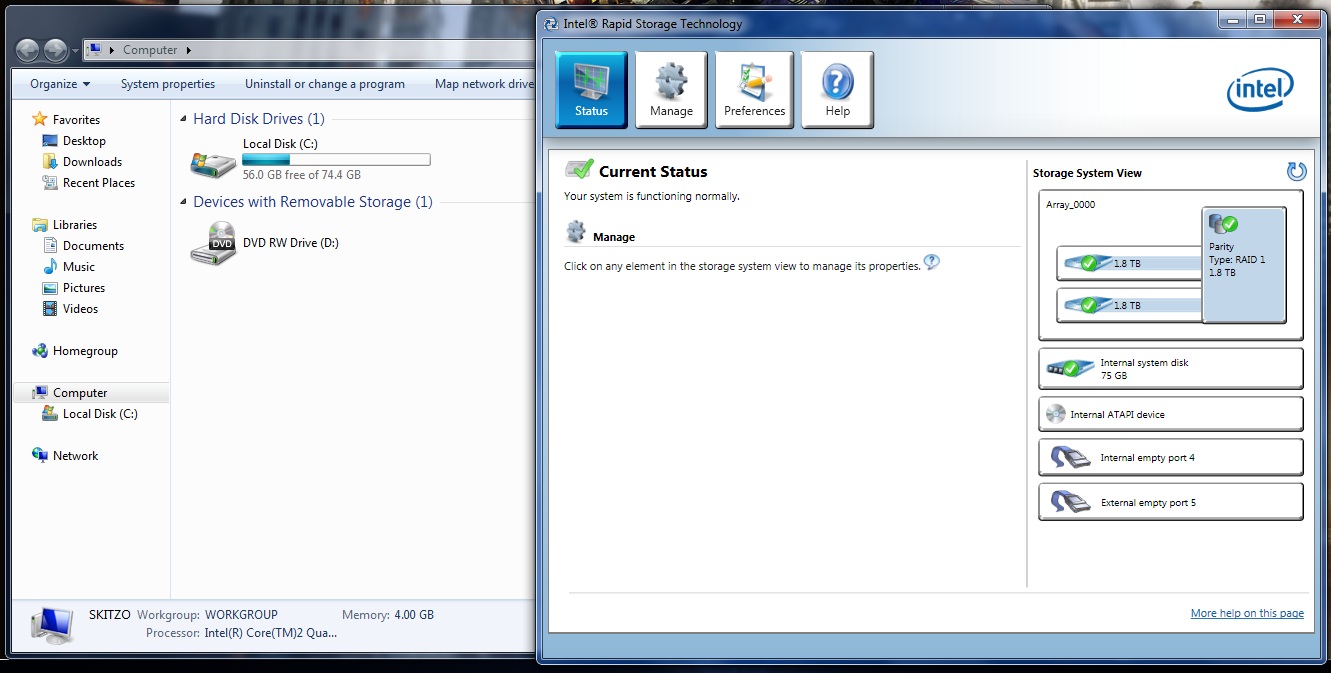Open the Help section with question mark
The width and height of the screenshot is (1331, 673).
click(x=837, y=90)
